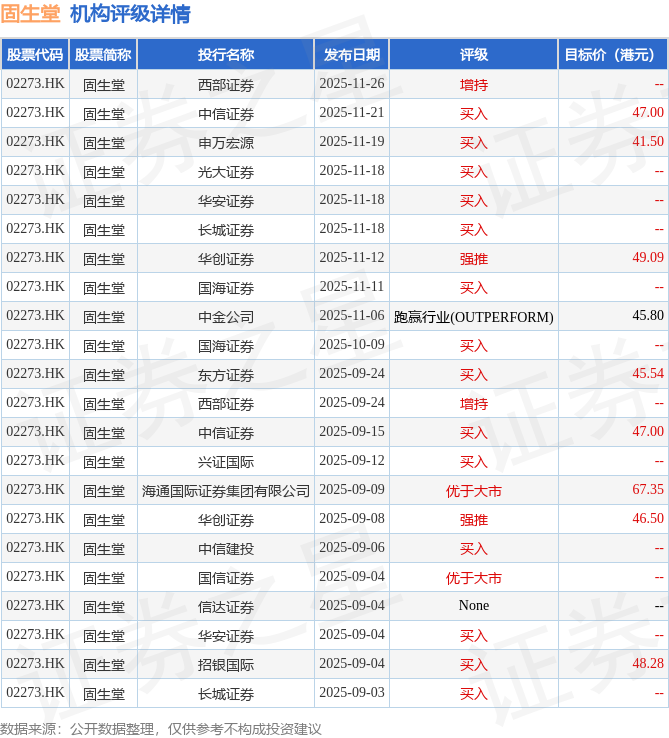Click 02273.HK code in 招银国际 row
Image resolution: width=669 pixels, height=738 pixels.
[35, 664]
